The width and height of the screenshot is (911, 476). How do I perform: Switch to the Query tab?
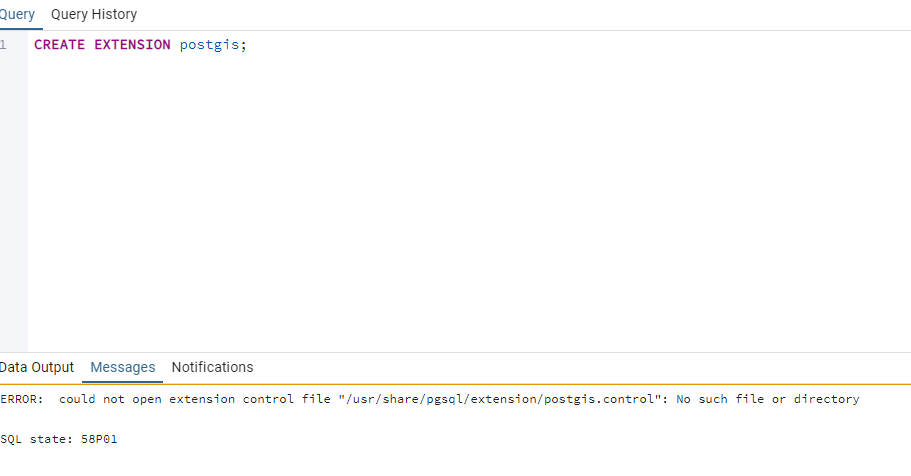point(17,15)
